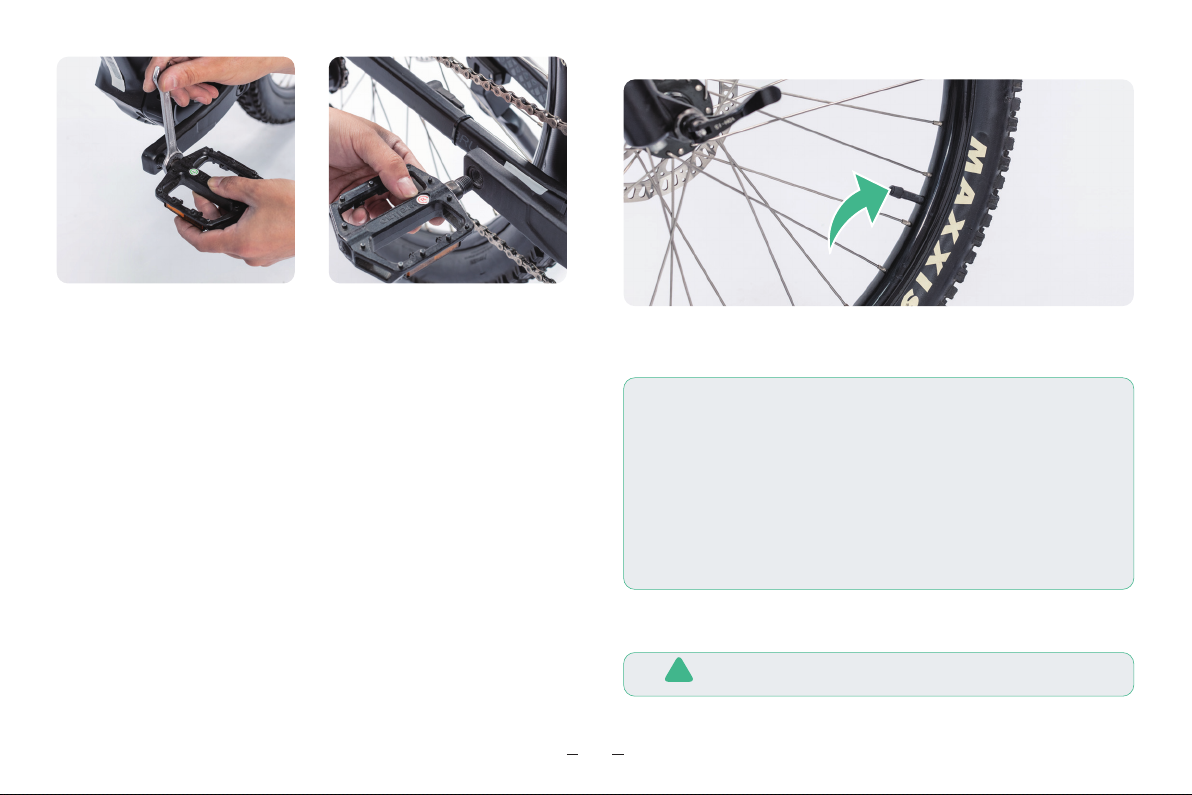The image size is (1192, 795).
Task: Click the green warning triangle icon
Action: click(679, 670)
